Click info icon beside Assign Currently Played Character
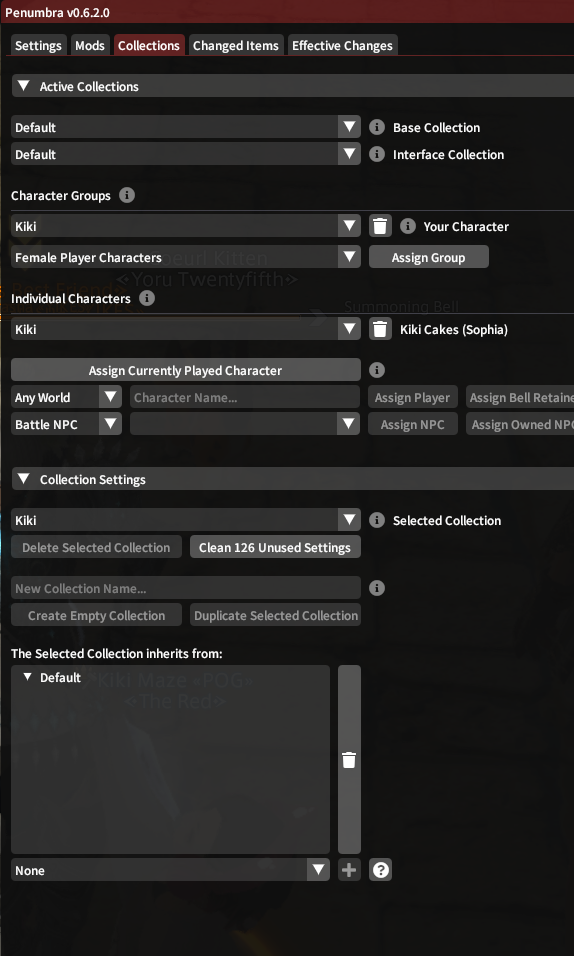The image size is (574, 956). (x=377, y=370)
